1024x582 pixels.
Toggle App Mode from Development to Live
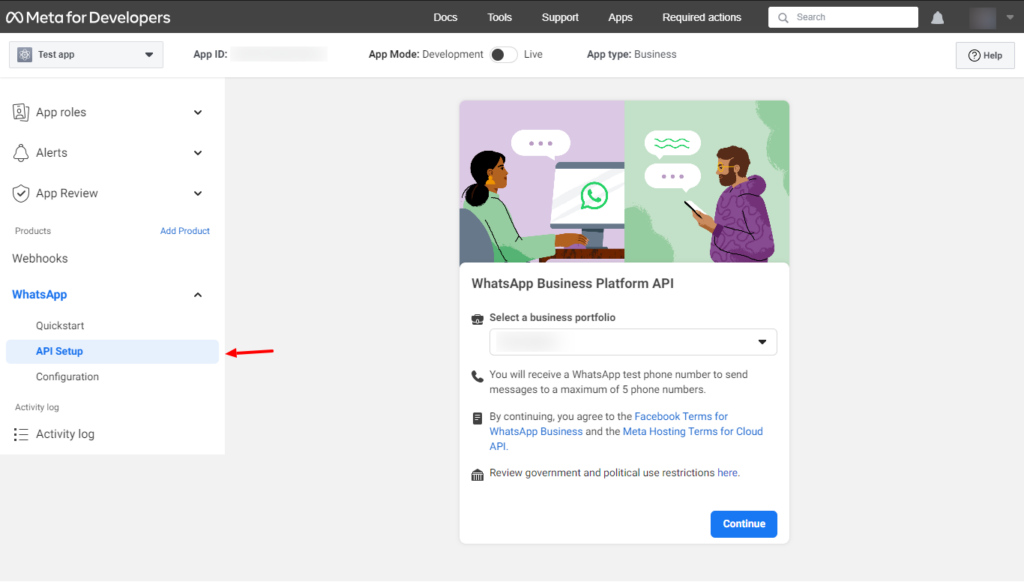click(x=503, y=55)
